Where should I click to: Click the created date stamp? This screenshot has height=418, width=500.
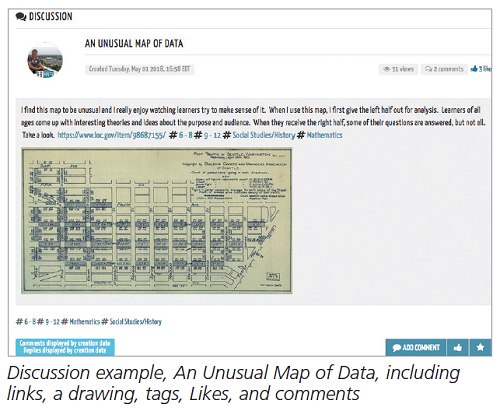[x=139, y=69]
